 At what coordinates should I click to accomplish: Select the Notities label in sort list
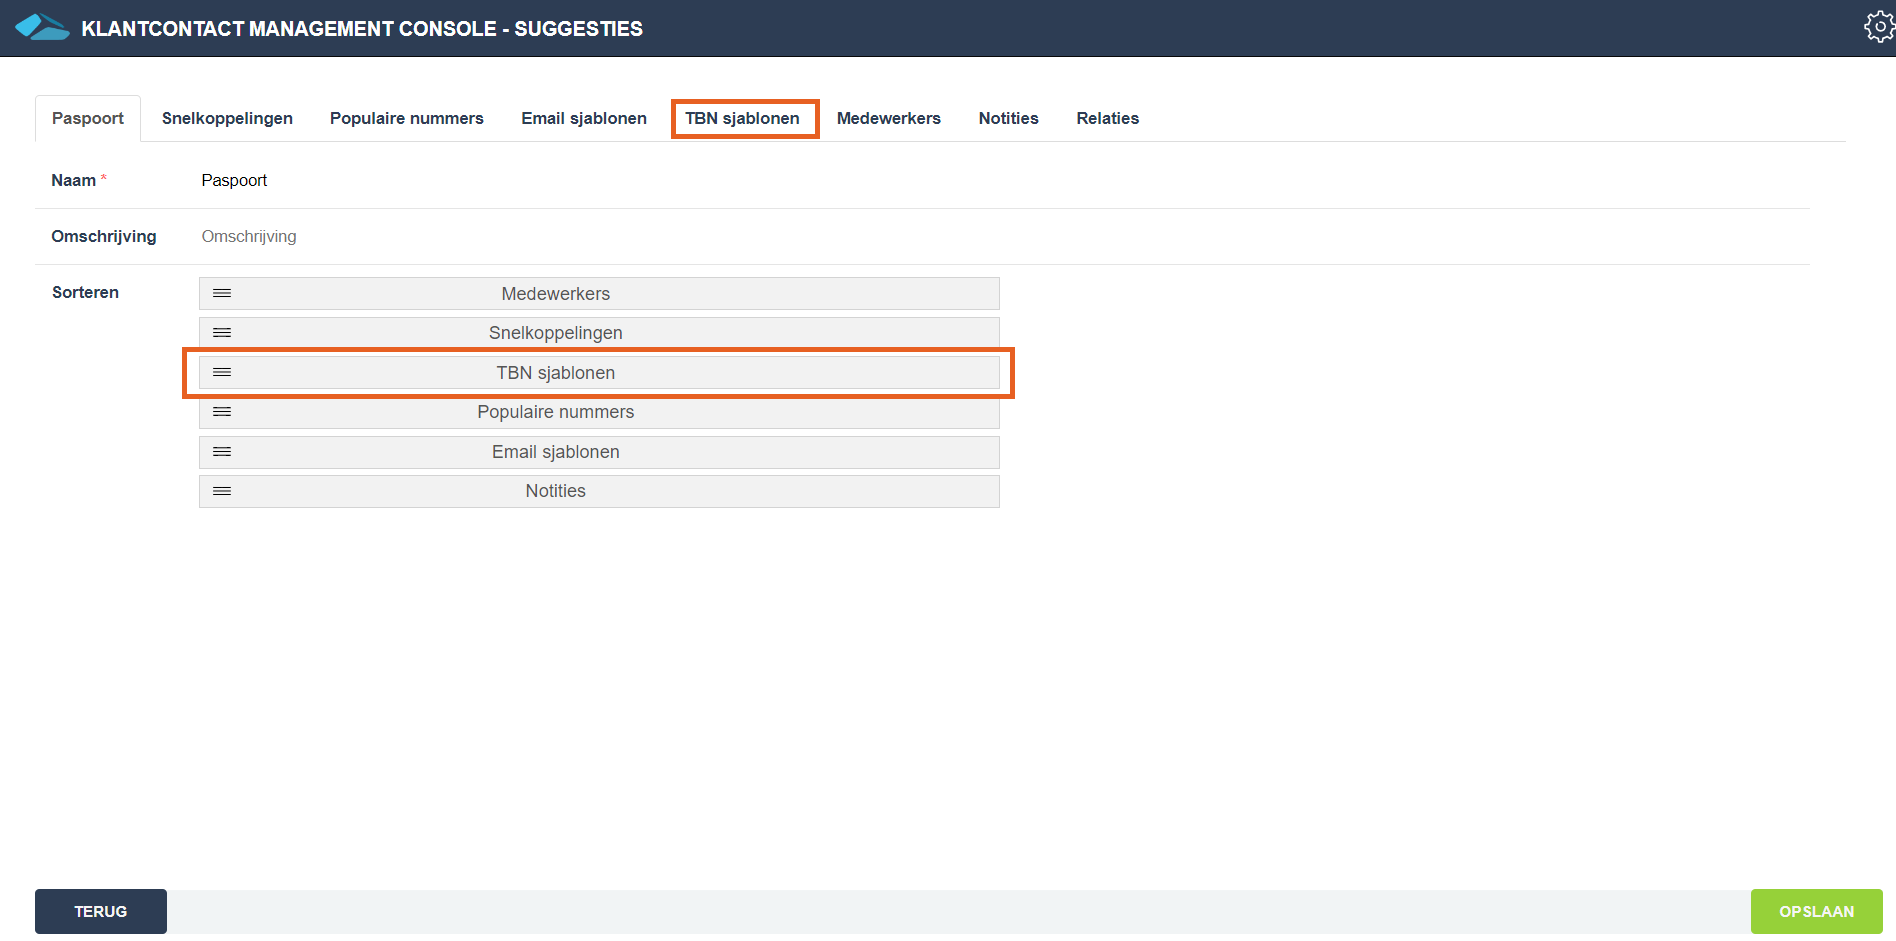click(x=556, y=491)
